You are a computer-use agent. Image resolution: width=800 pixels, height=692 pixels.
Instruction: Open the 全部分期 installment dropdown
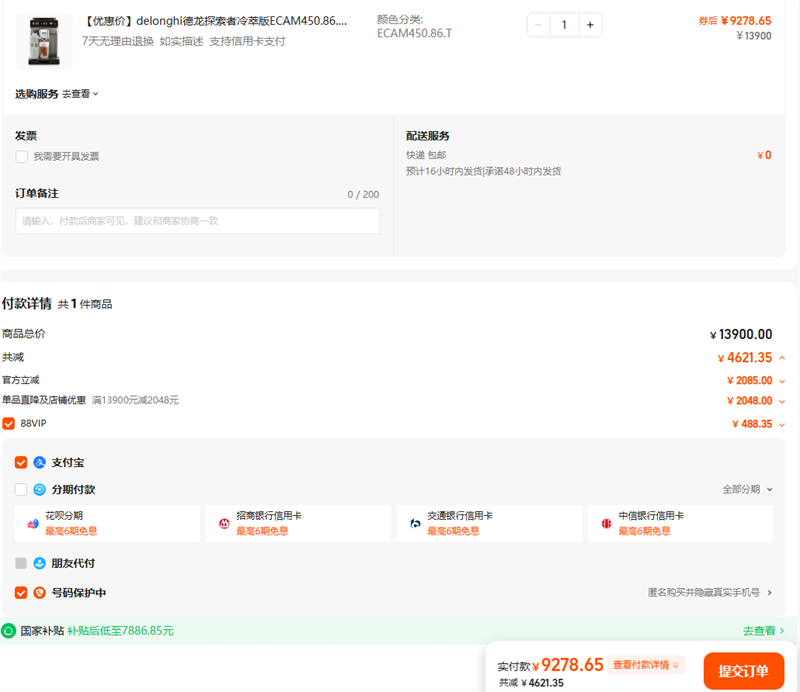(x=748, y=490)
